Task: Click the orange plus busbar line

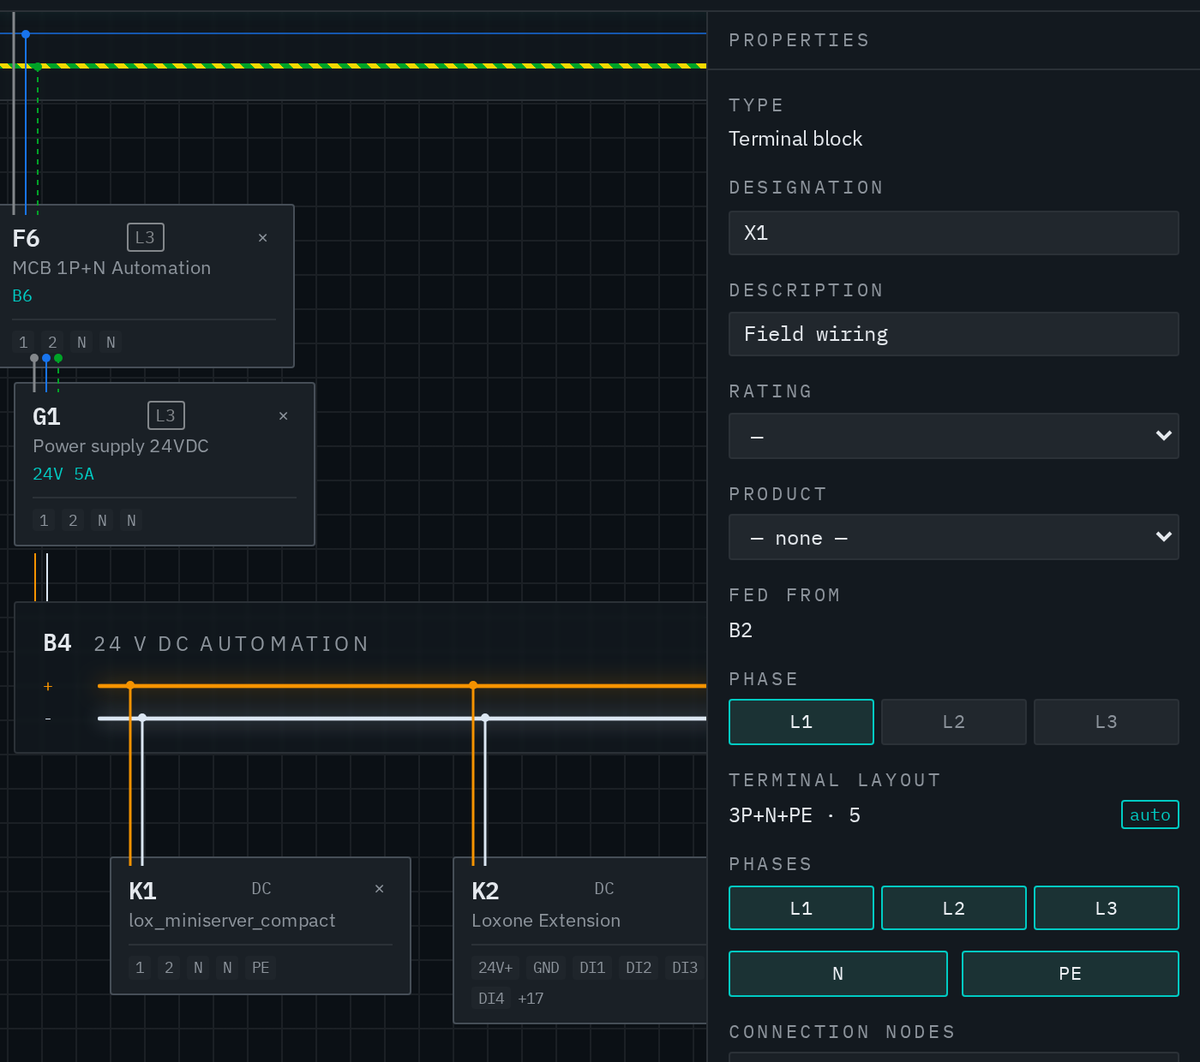Action: click(x=402, y=686)
